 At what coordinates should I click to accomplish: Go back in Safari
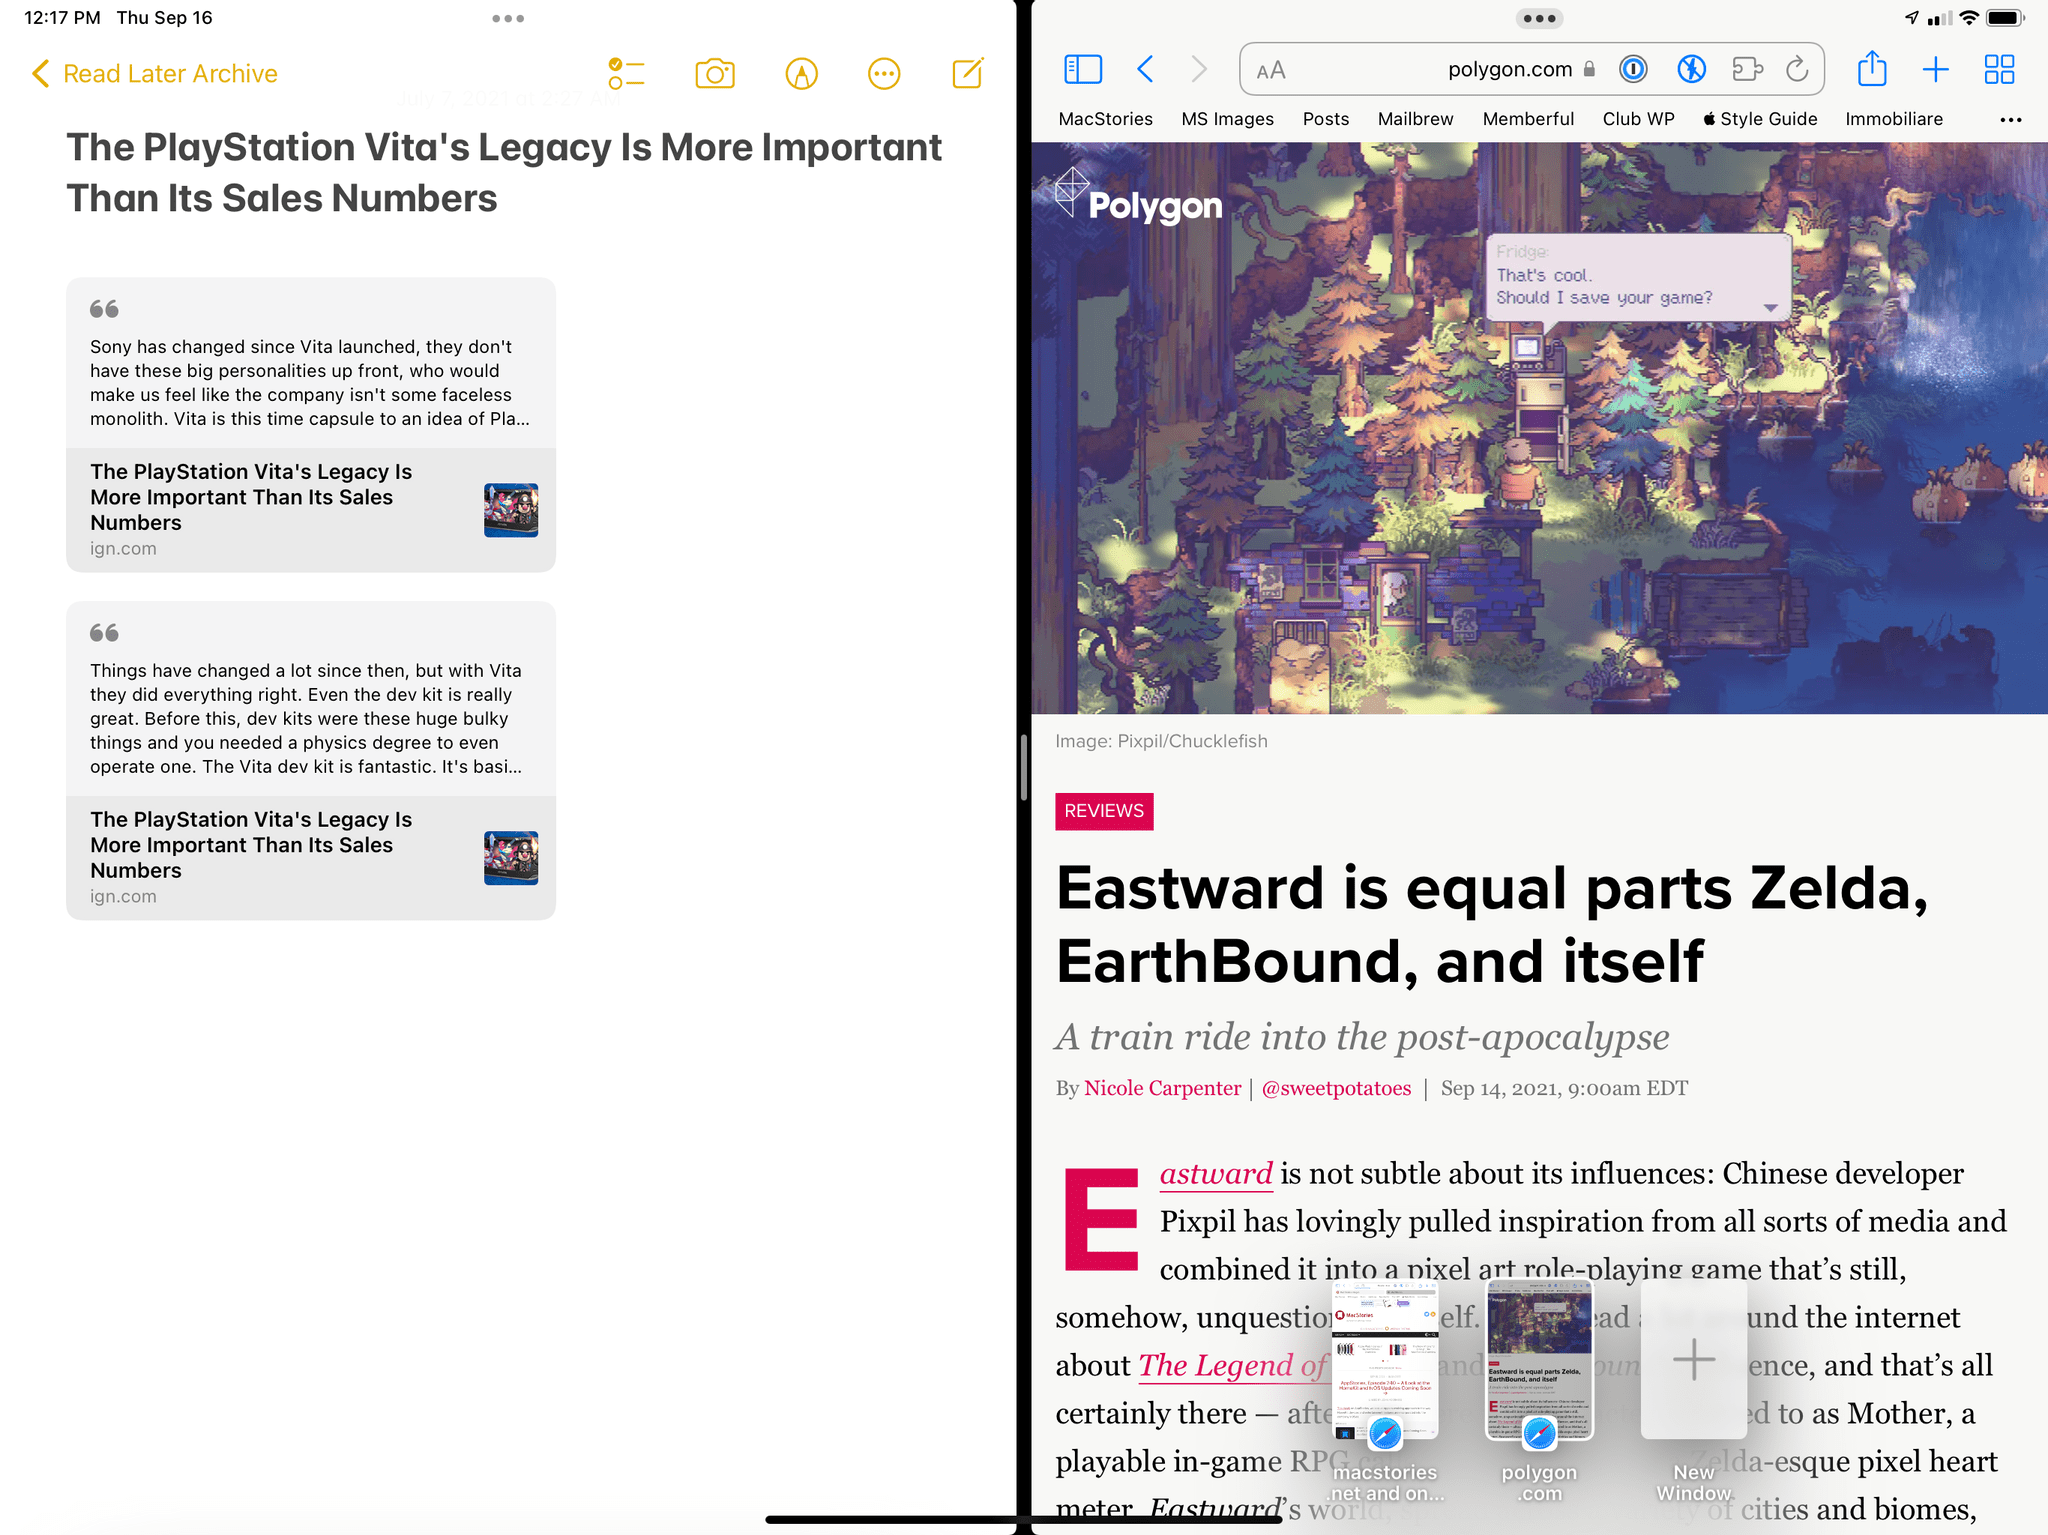1146,69
